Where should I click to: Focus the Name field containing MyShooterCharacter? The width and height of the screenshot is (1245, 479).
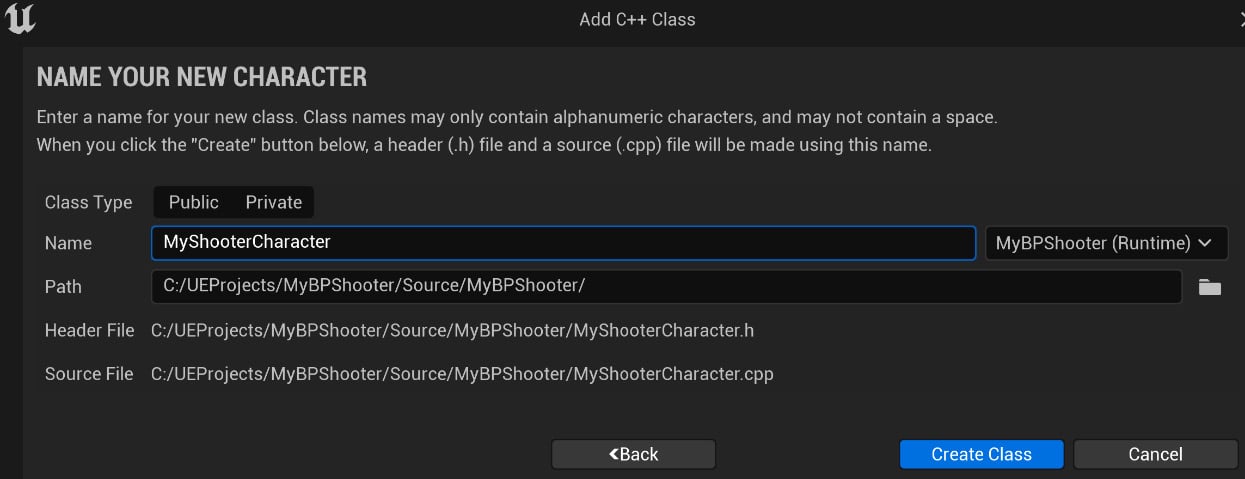[563, 243]
